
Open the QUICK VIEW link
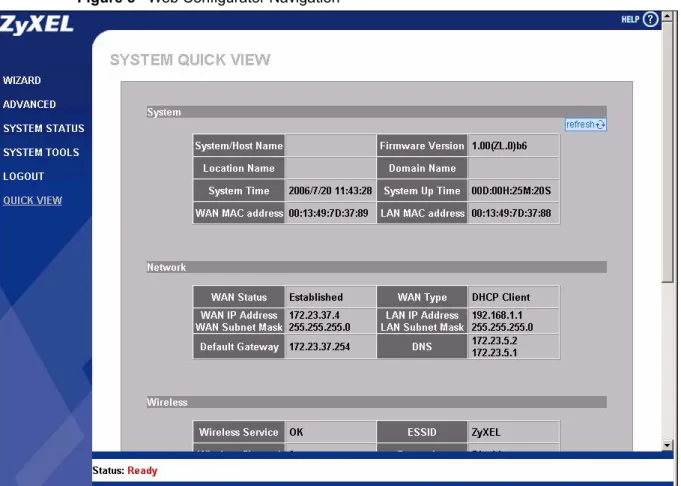[32, 200]
